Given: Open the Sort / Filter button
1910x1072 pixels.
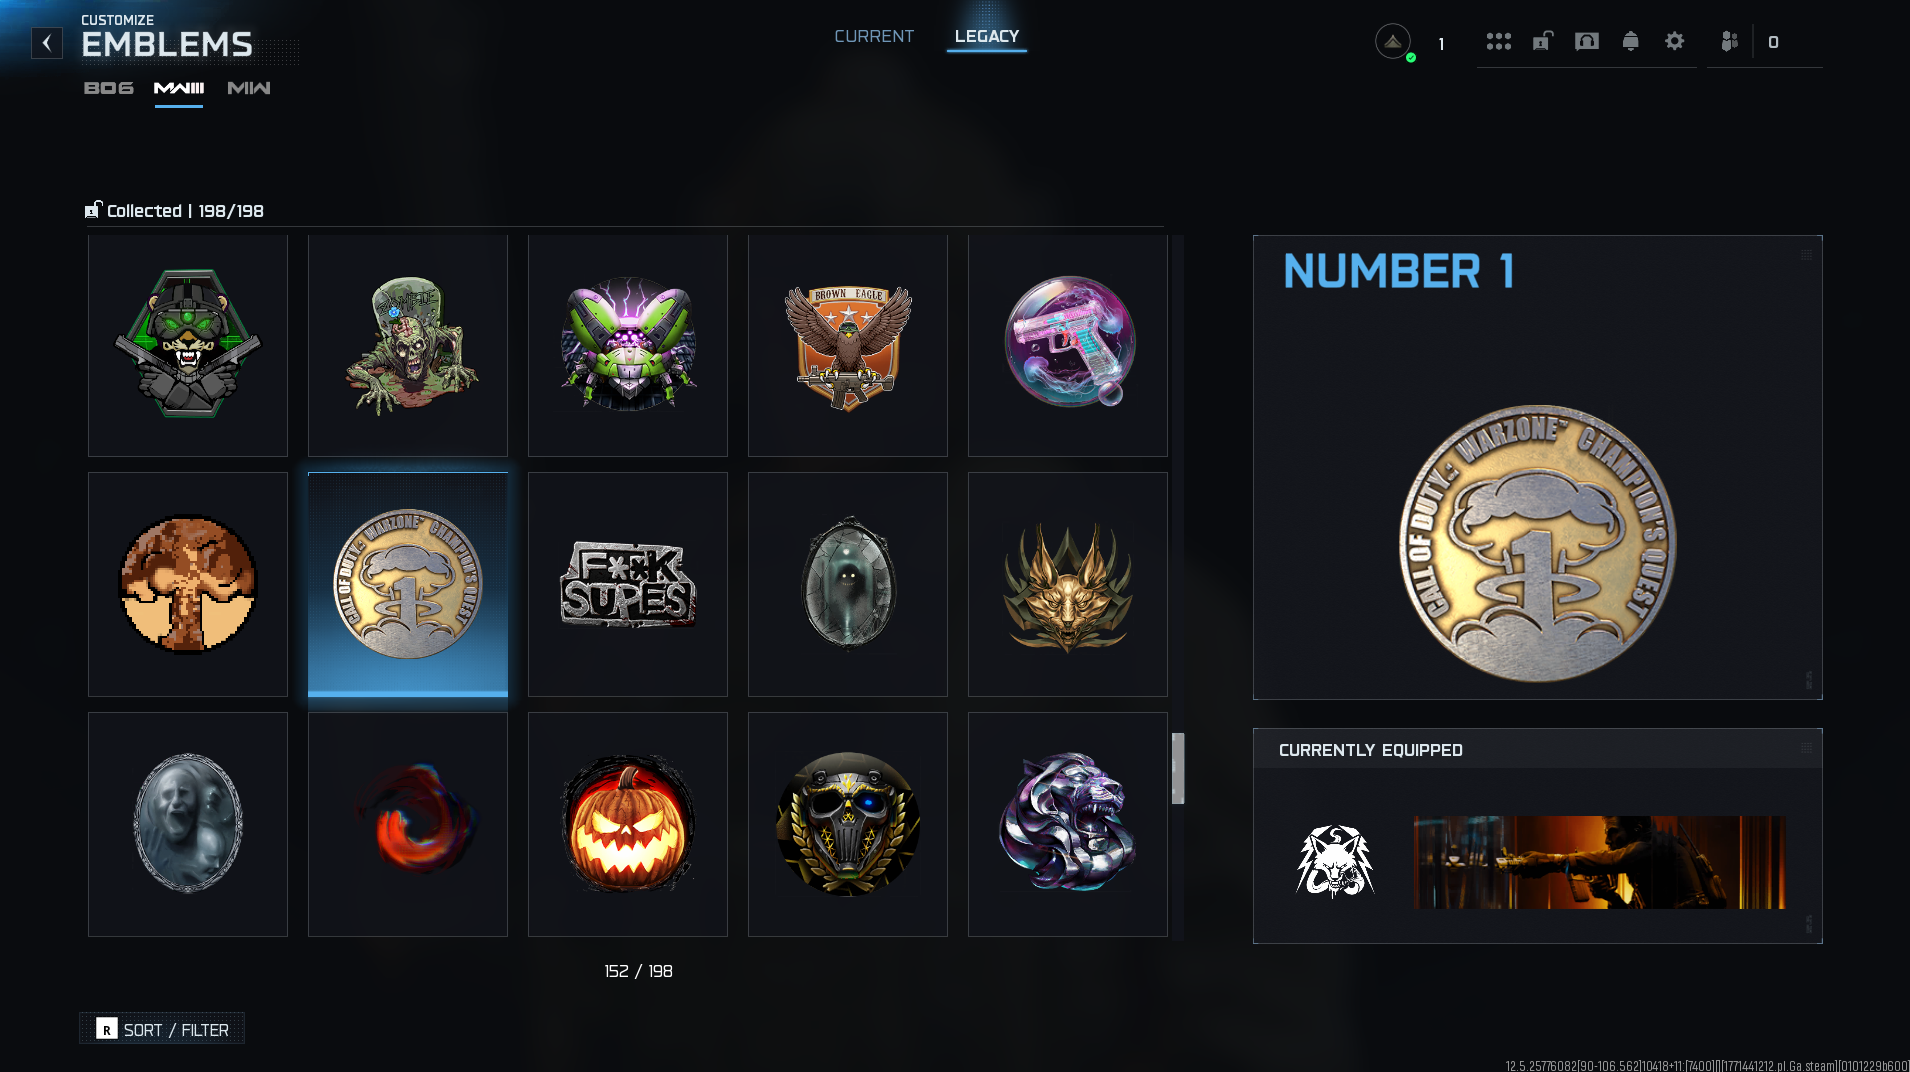Looking at the screenshot, I should (x=162, y=1029).
